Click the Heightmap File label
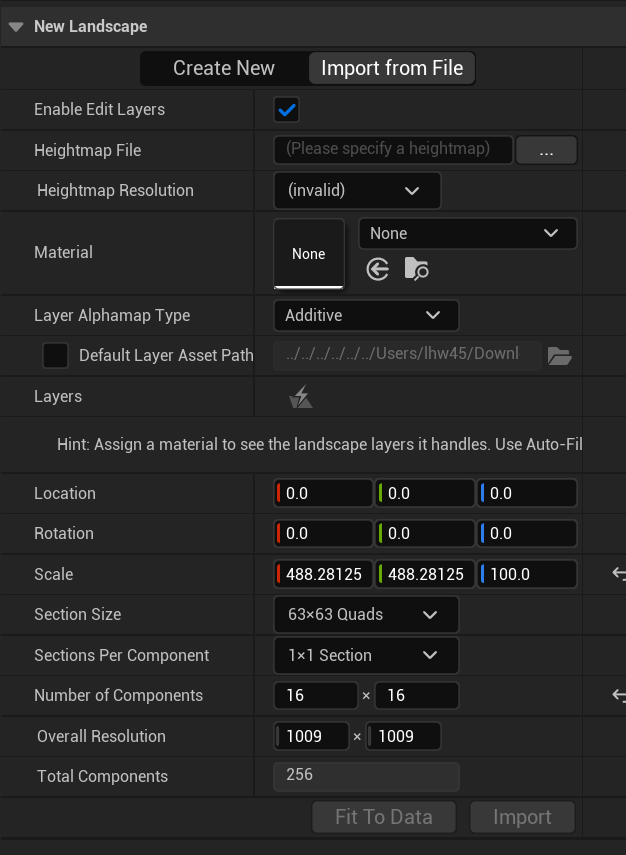 tap(88, 150)
